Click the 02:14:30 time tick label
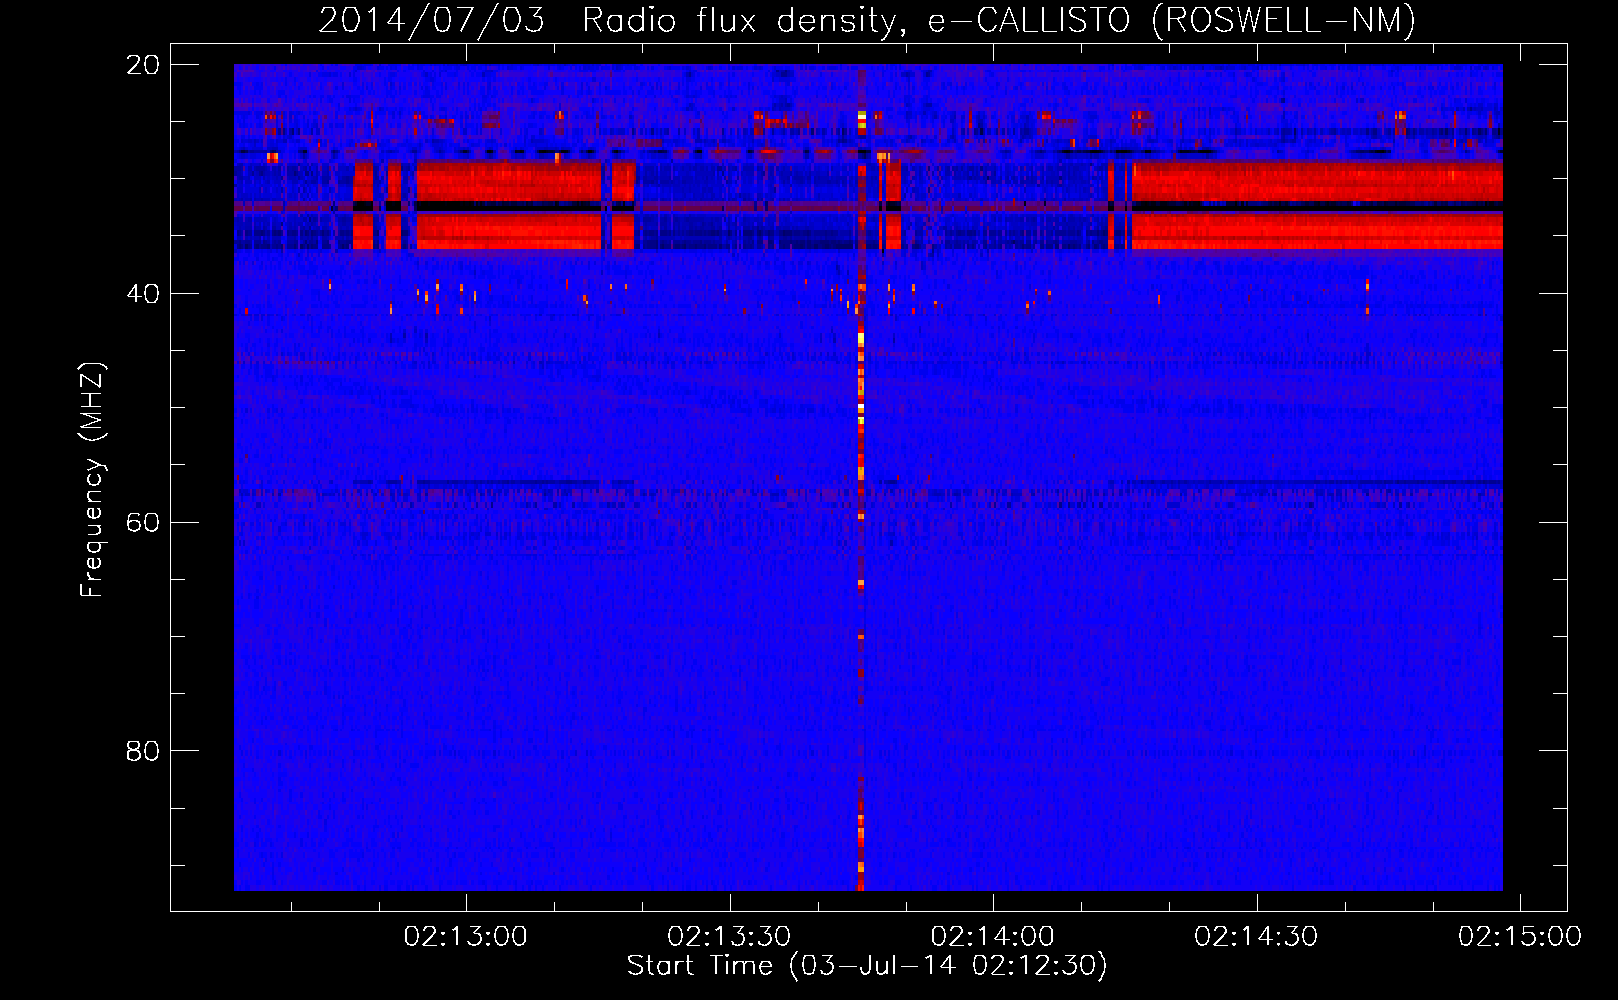The height and width of the screenshot is (1000, 1618). [x=1256, y=937]
